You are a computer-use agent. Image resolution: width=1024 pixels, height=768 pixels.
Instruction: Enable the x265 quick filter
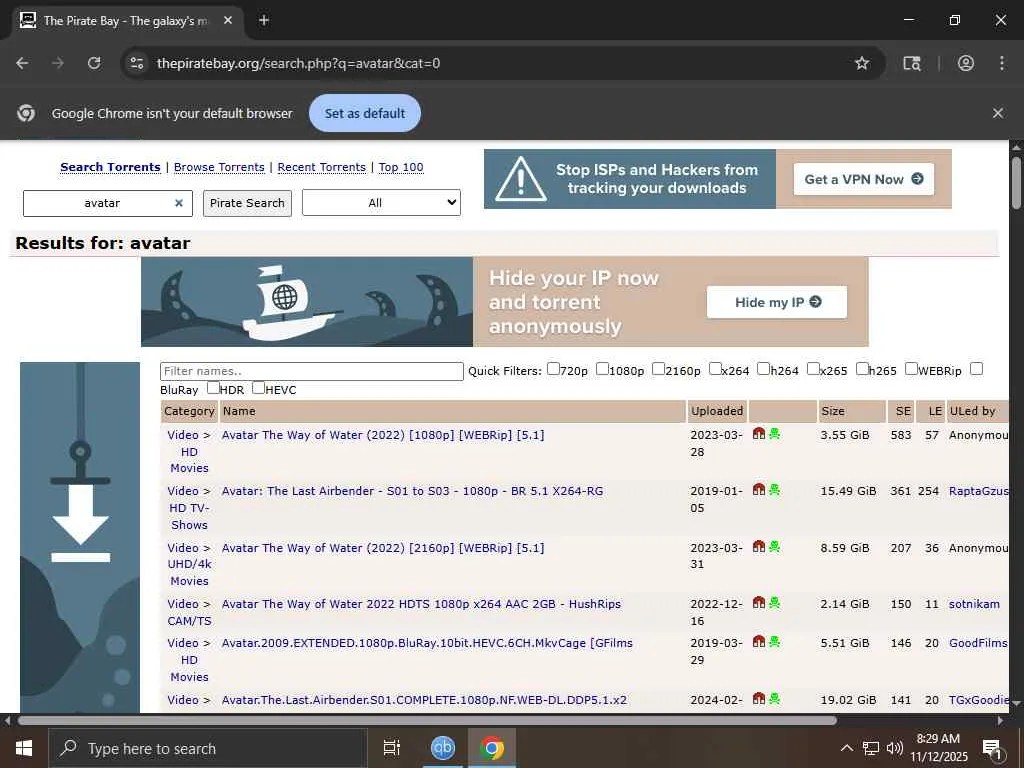(x=813, y=369)
